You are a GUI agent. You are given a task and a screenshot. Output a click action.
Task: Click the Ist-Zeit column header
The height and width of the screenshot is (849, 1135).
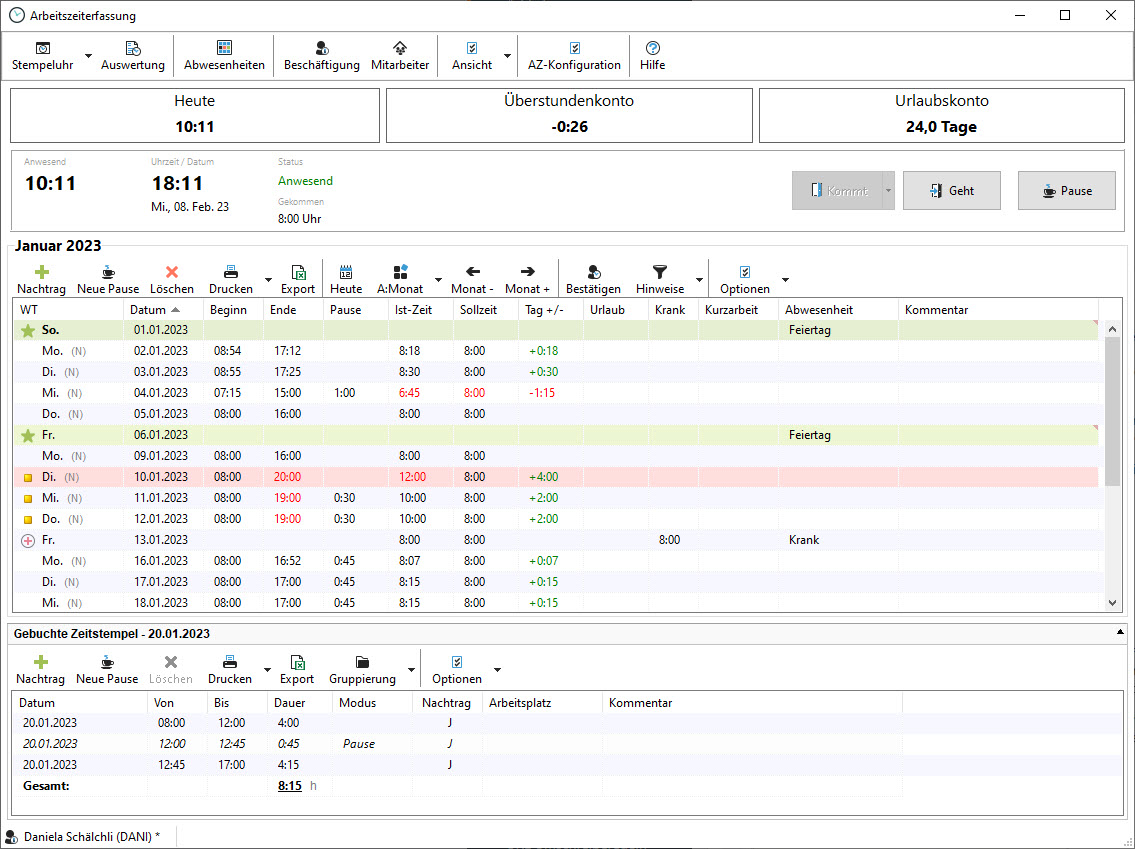(421, 310)
